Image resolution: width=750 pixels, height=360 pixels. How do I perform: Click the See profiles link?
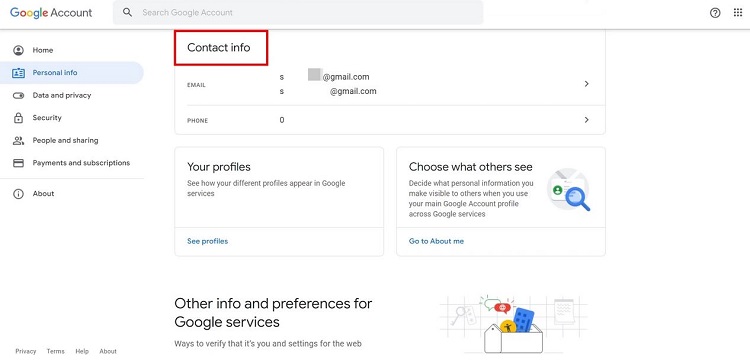click(x=208, y=241)
